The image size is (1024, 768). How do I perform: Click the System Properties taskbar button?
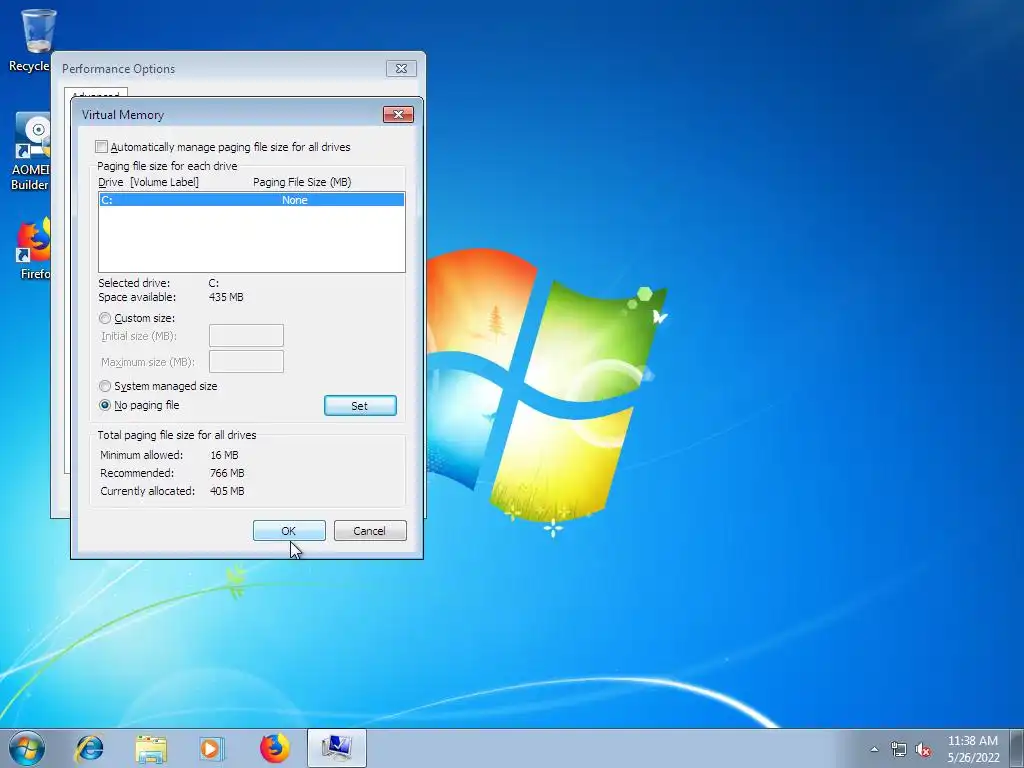coord(336,748)
